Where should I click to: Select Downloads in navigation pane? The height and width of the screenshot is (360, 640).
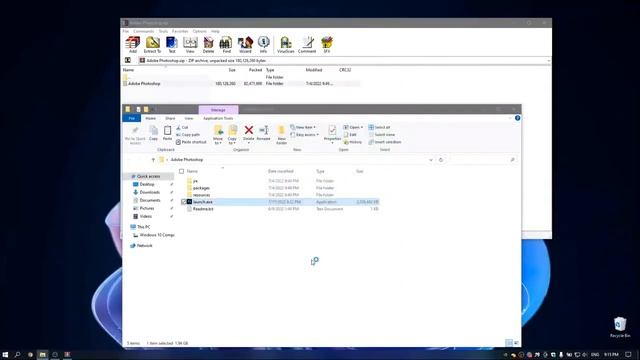[149, 192]
